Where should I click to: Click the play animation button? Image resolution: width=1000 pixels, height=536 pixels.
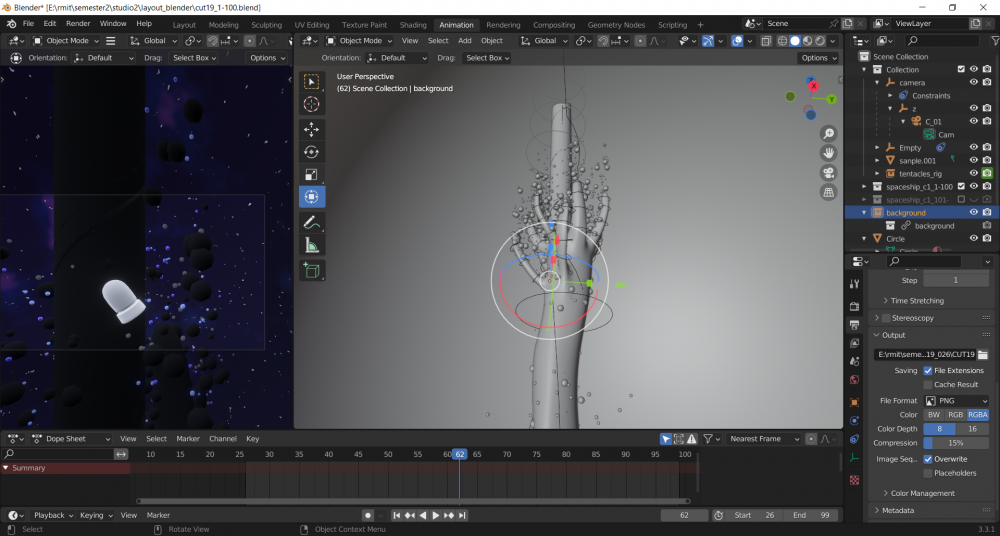coord(436,515)
